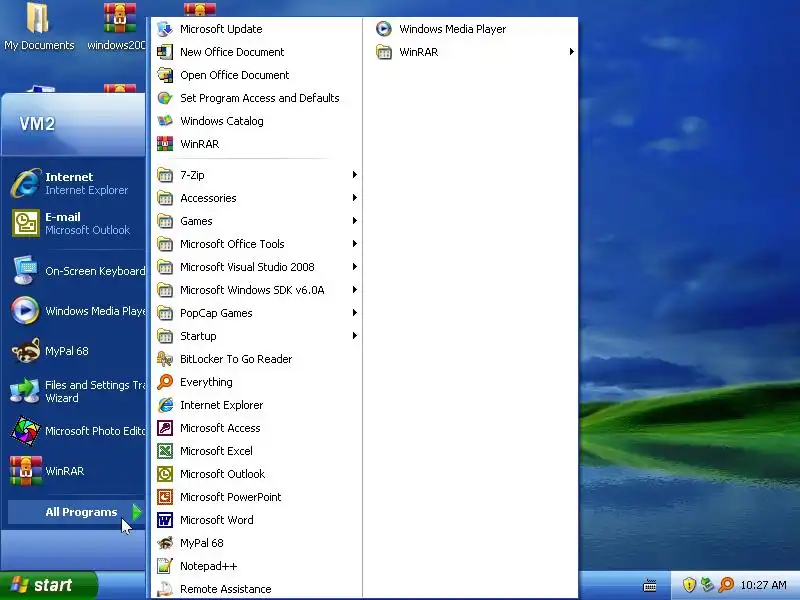Click the Internet Explorer icon in All Programs list
800x600 pixels.
pyautogui.click(x=165, y=405)
